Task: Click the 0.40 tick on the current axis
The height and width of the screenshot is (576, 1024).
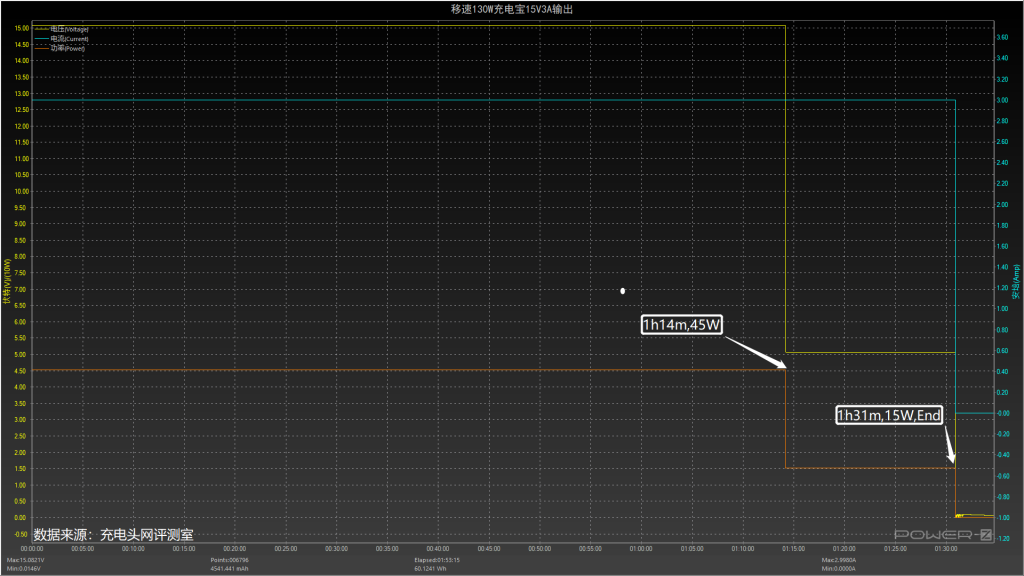Action: pos(1002,372)
